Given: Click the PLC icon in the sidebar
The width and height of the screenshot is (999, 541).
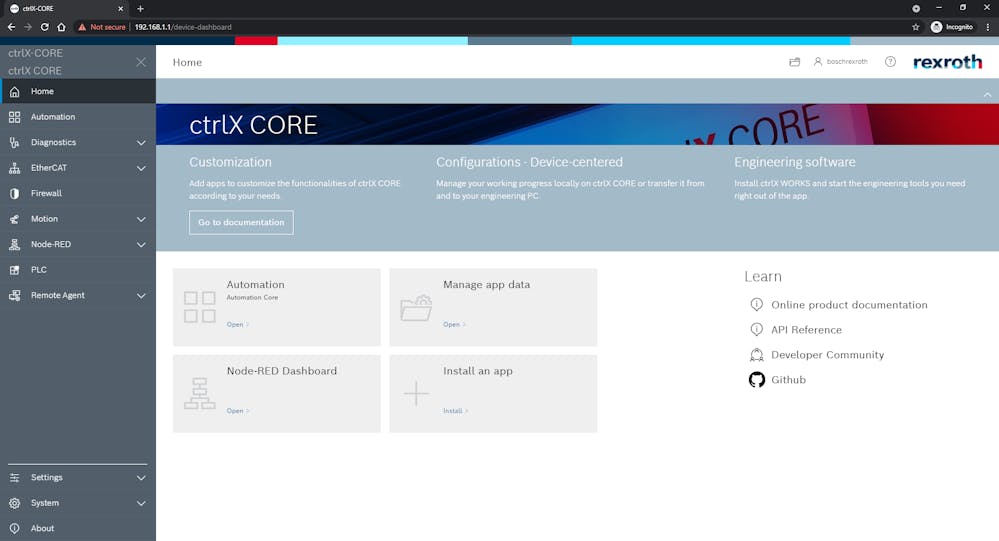Looking at the screenshot, I should [15, 270].
